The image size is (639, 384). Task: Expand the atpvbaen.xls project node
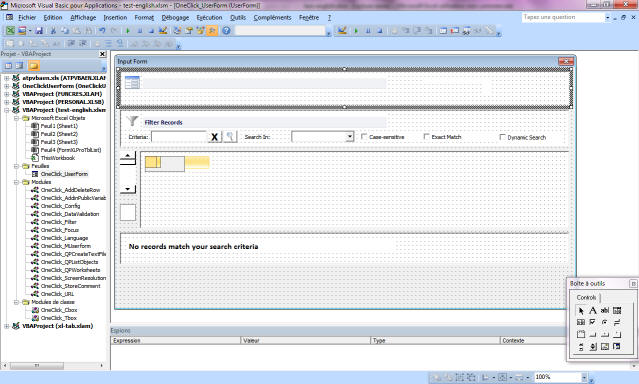point(7,78)
